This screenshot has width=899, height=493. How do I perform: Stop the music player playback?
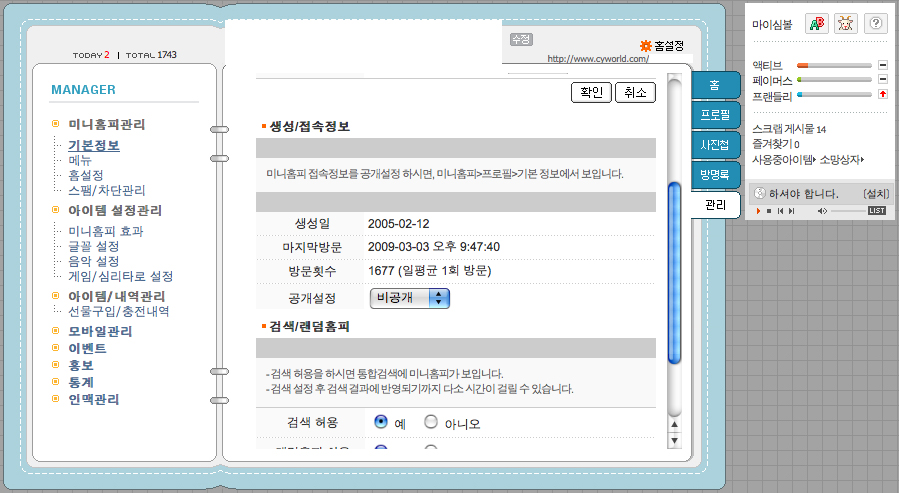pyautogui.click(x=769, y=211)
